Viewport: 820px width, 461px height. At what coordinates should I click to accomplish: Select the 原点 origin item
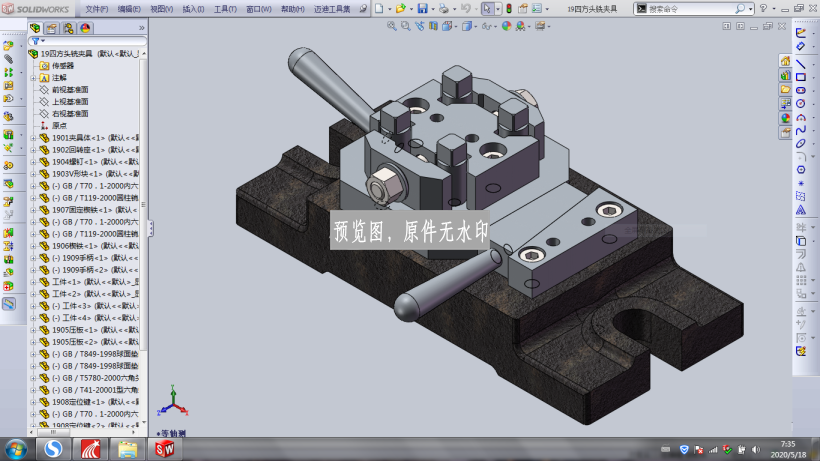click(x=59, y=125)
